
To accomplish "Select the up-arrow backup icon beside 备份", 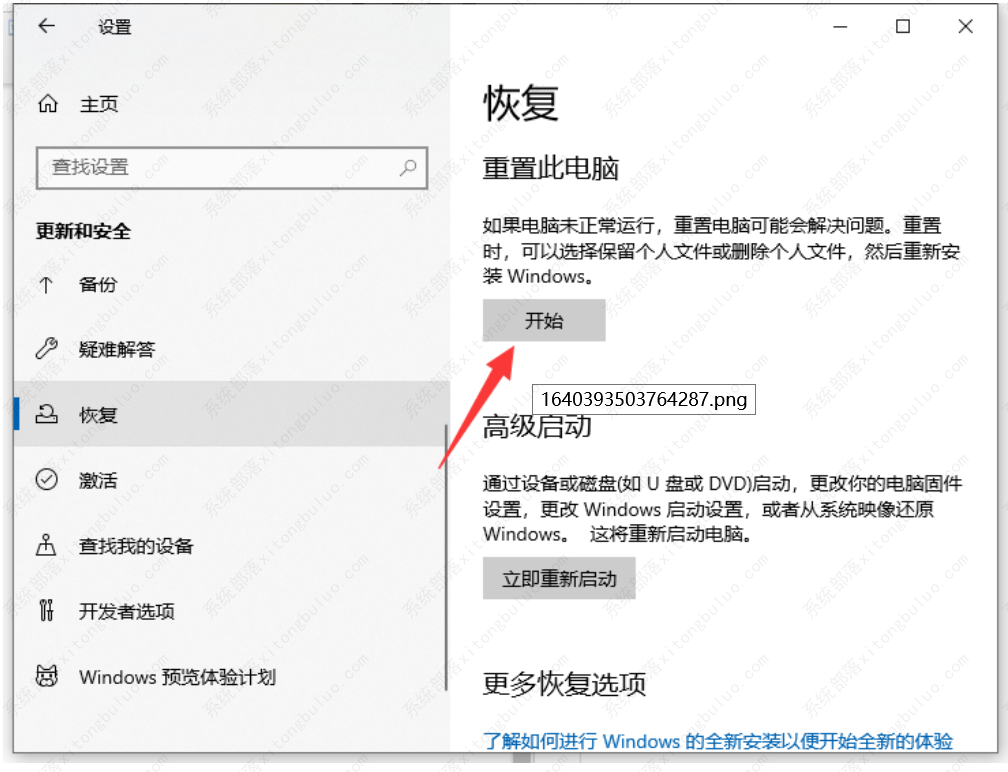I will (47, 284).
